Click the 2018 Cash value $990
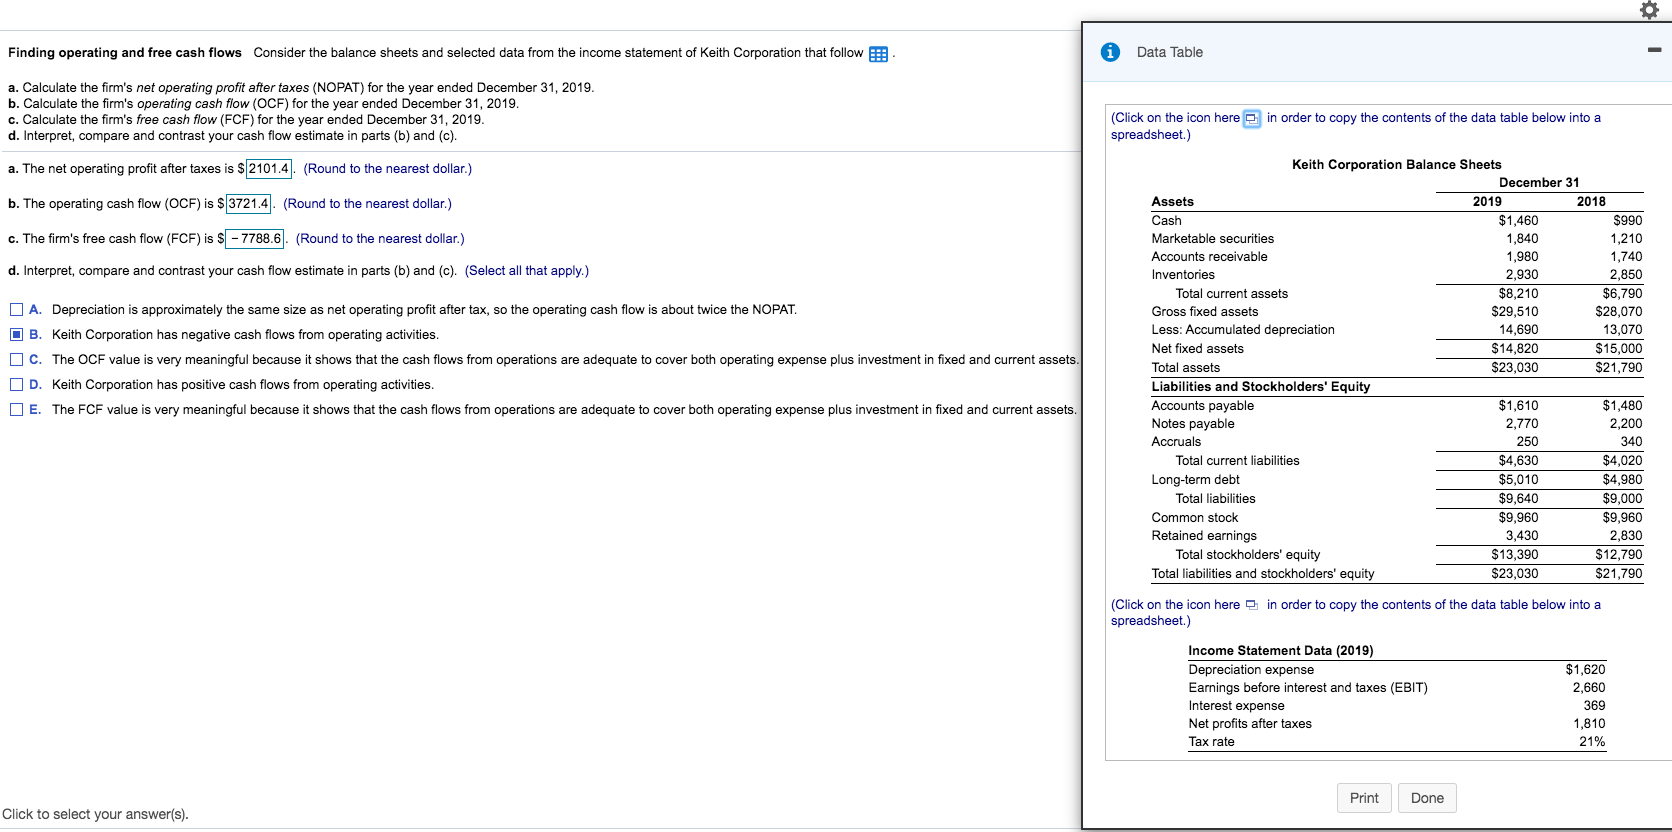Image resolution: width=1672 pixels, height=832 pixels. [1627, 221]
